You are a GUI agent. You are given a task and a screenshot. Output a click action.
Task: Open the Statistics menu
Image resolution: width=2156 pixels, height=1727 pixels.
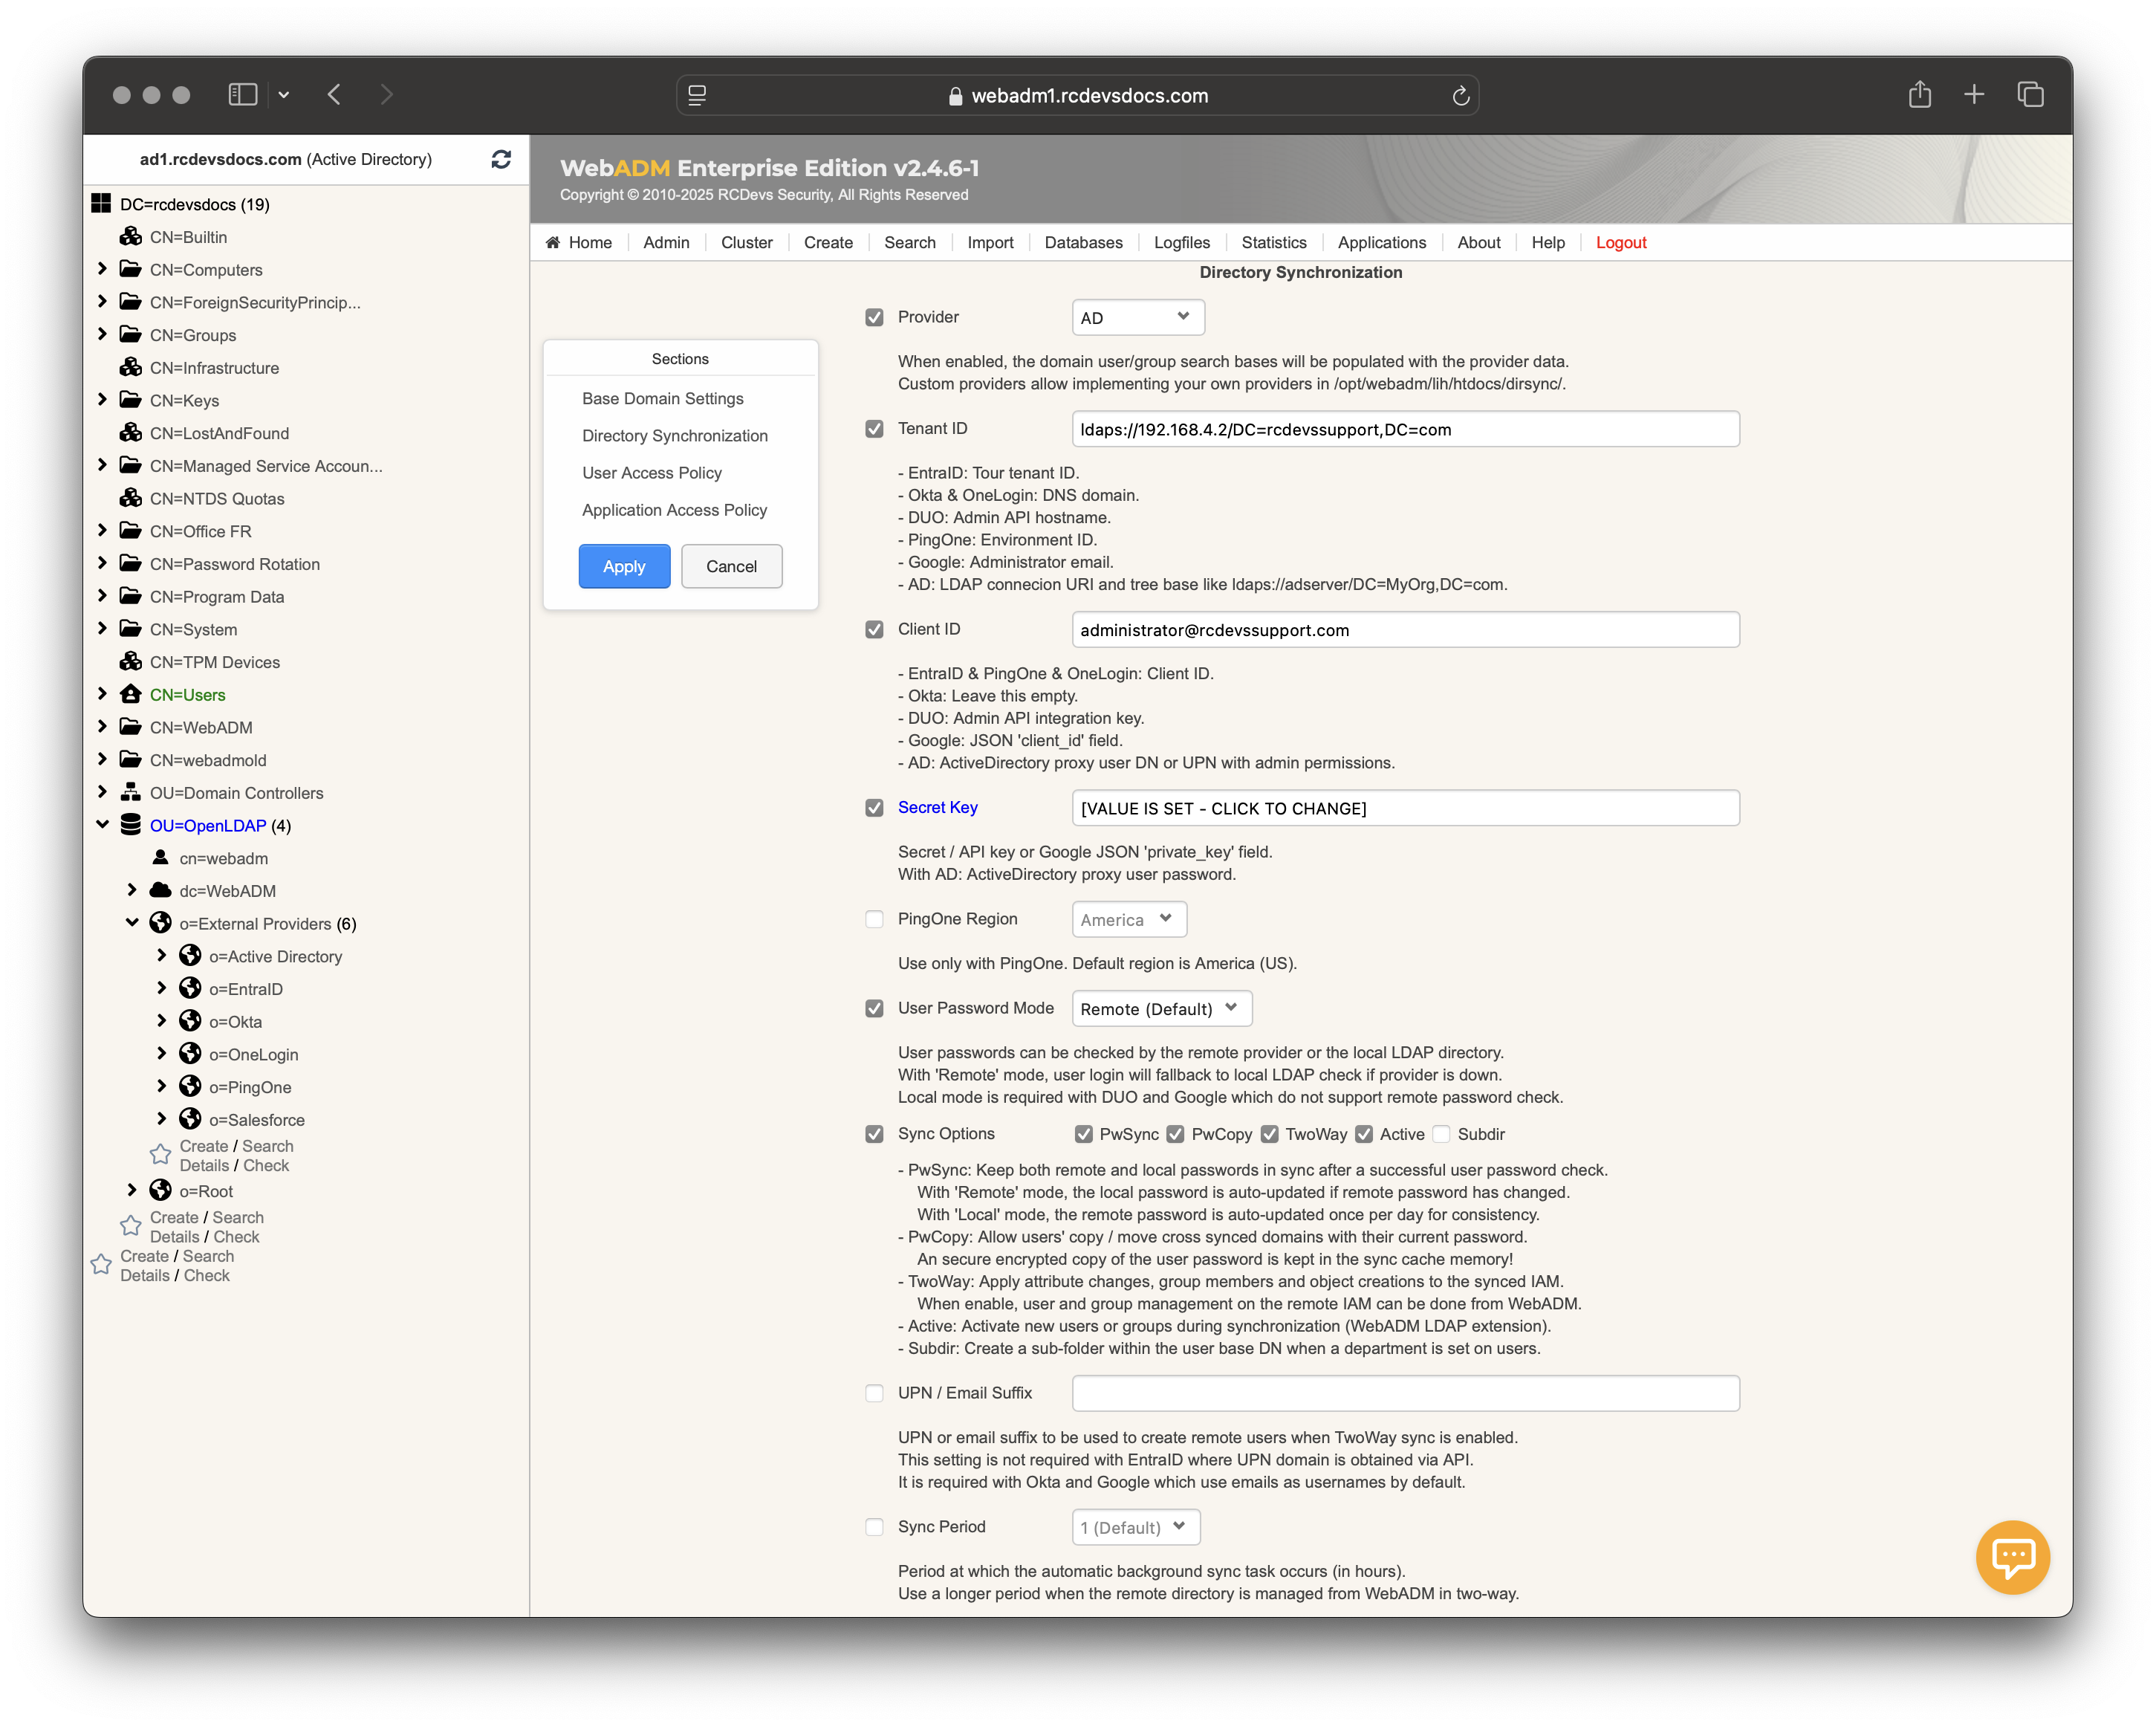pyautogui.click(x=1273, y=242)
